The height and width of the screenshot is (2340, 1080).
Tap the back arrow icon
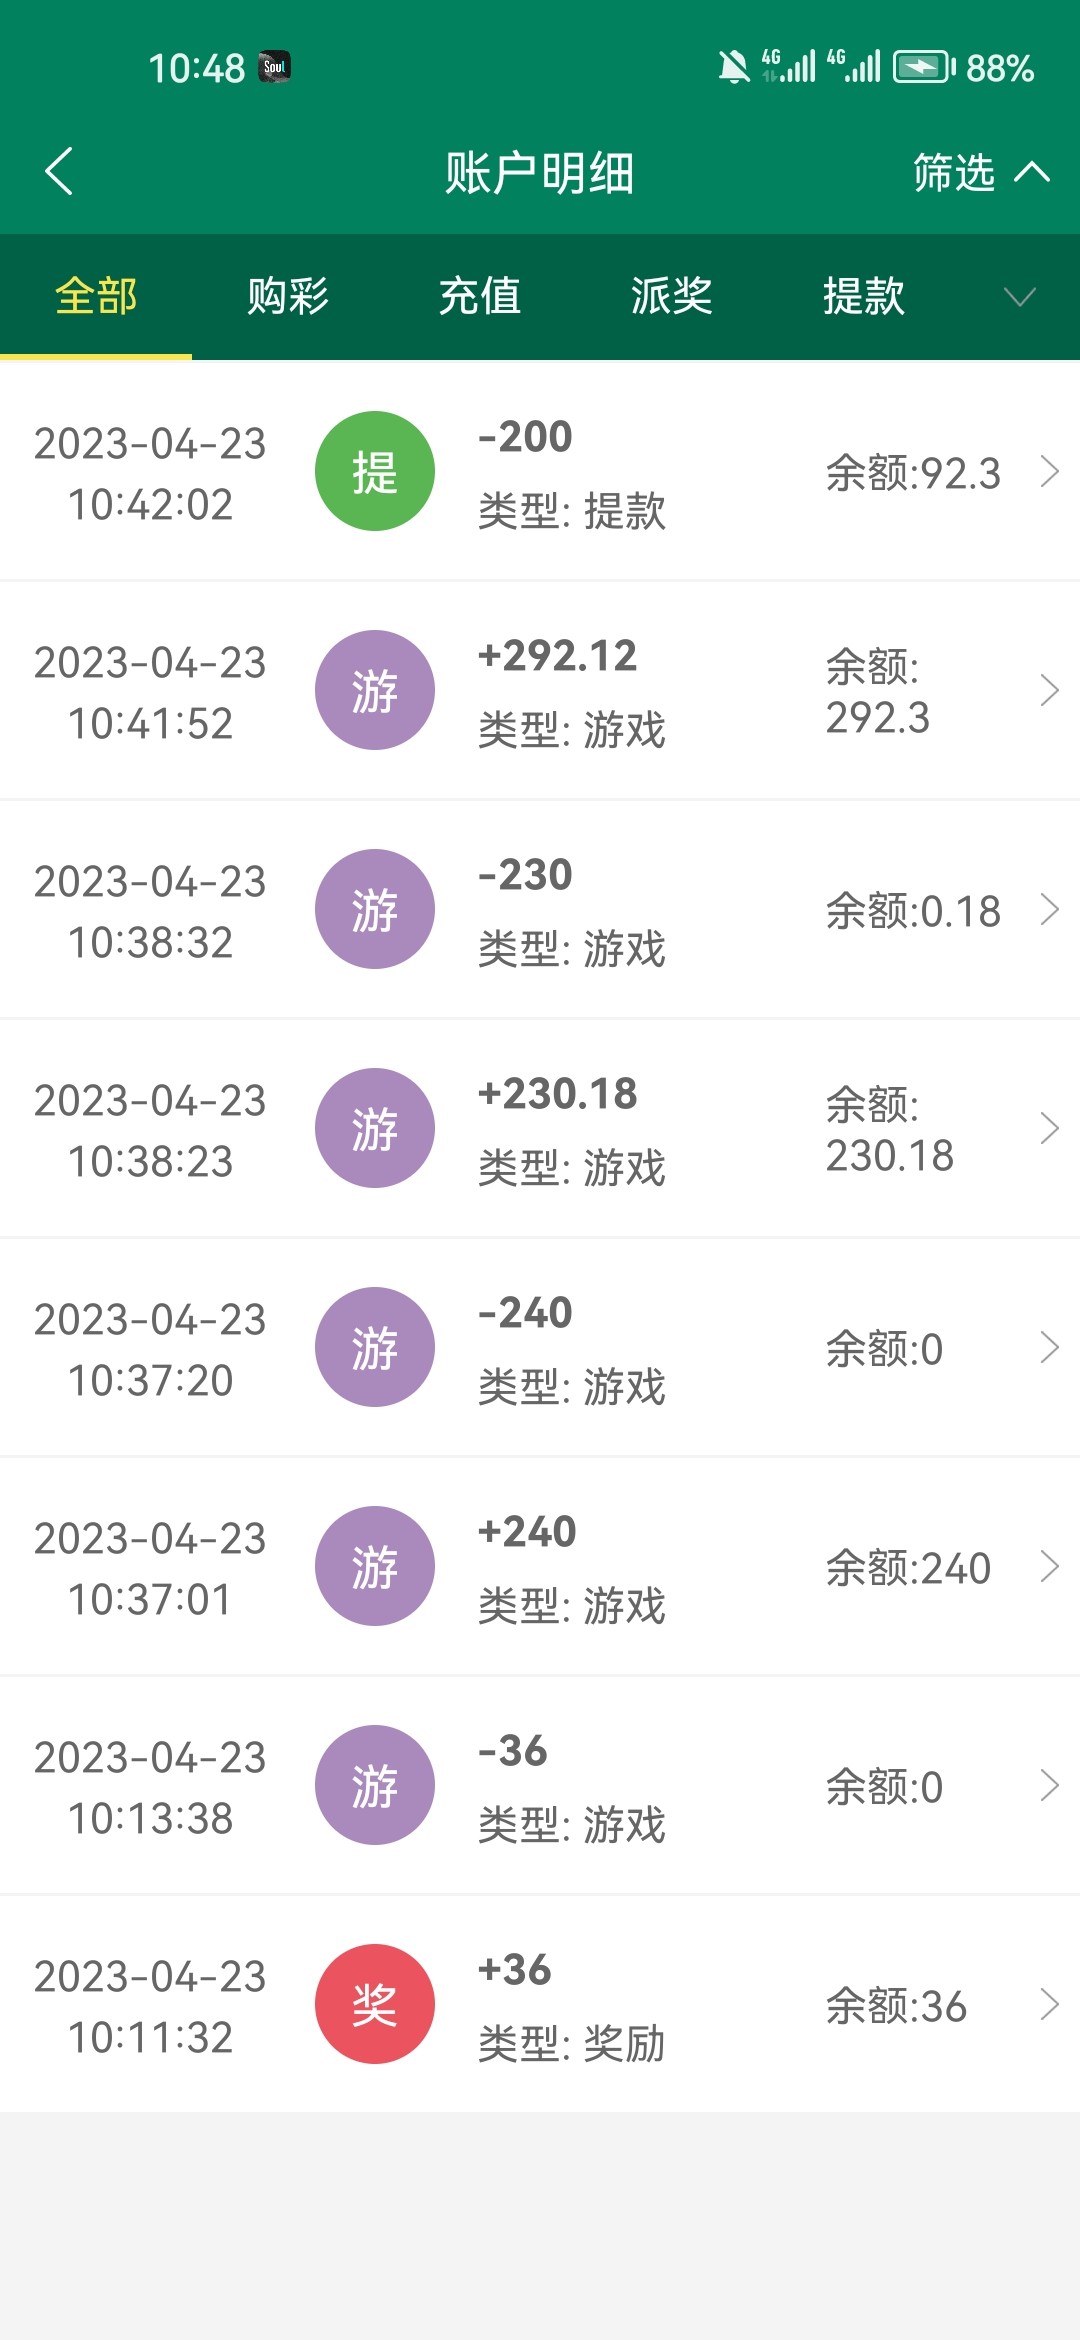point(60,171)
